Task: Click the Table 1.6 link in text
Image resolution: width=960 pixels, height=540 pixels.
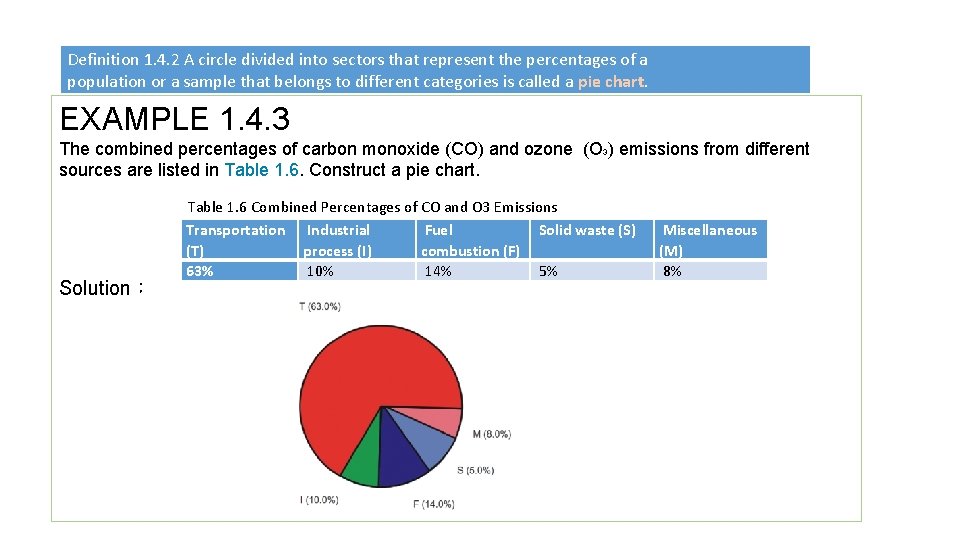Action: [x=261, y=170]
